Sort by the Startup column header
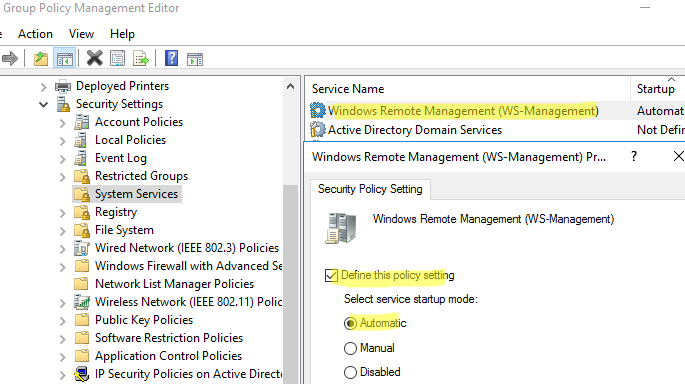685x384 pixels. coord(657,89)
